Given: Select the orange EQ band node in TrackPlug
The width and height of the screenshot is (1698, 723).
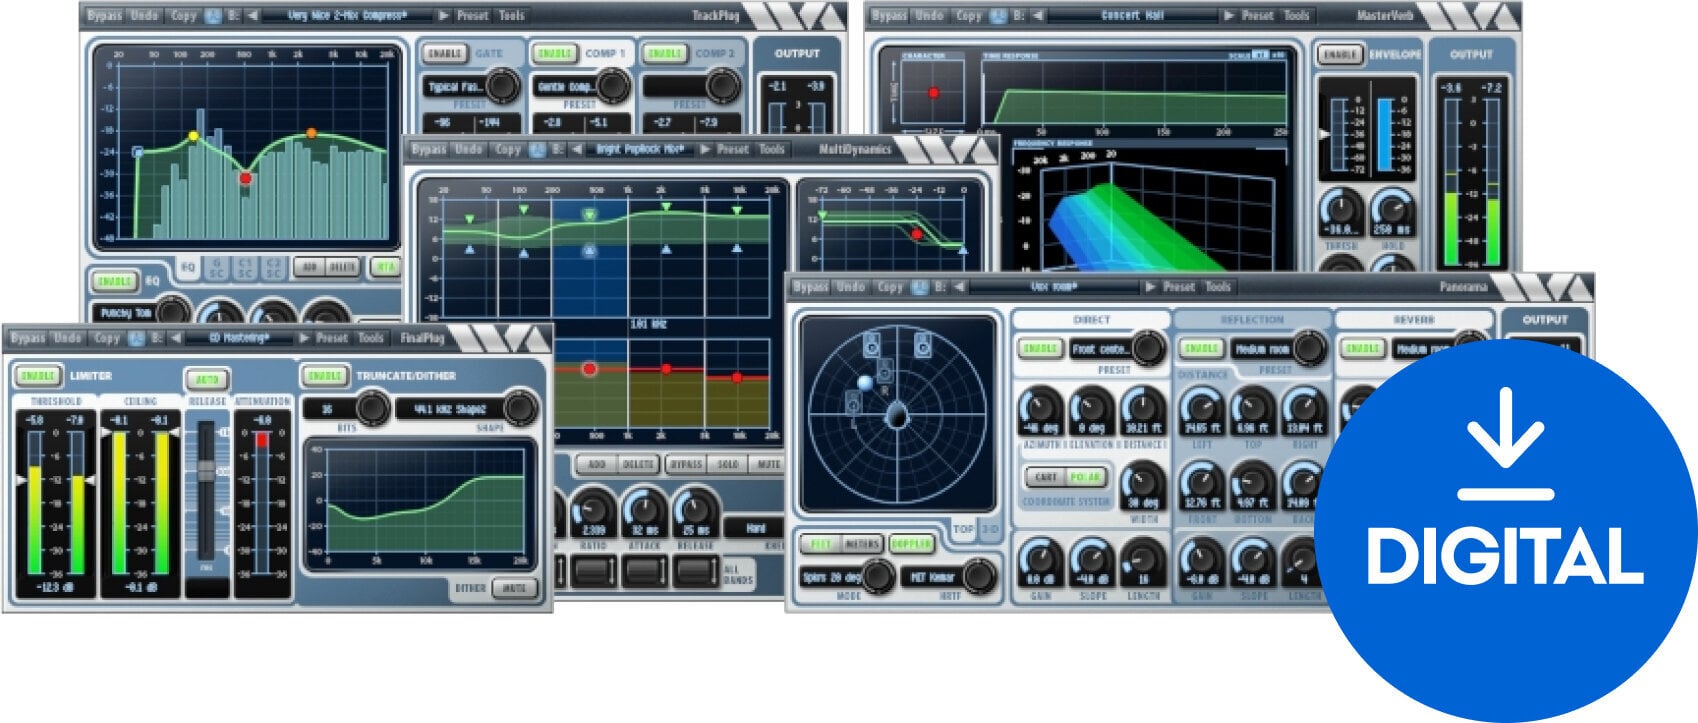Looking at the screenshot, I should [311, 133].
